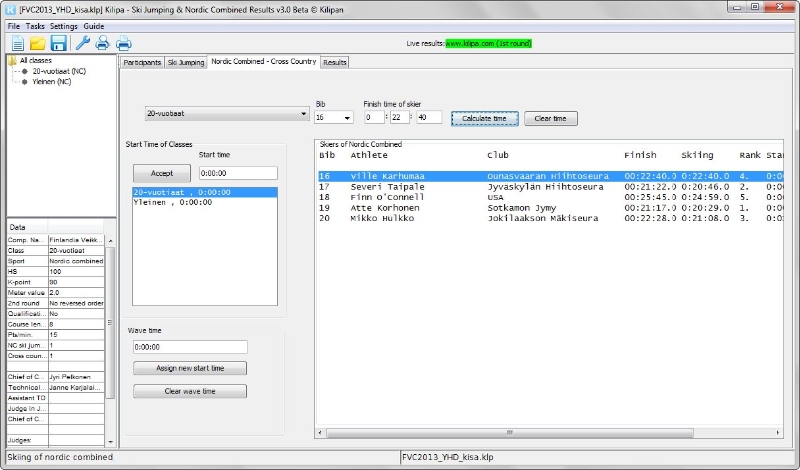Click the Data panel scroll down arrow
This screenshot has width=800, height=470.
pyautogui.click(x=111, y=442)
